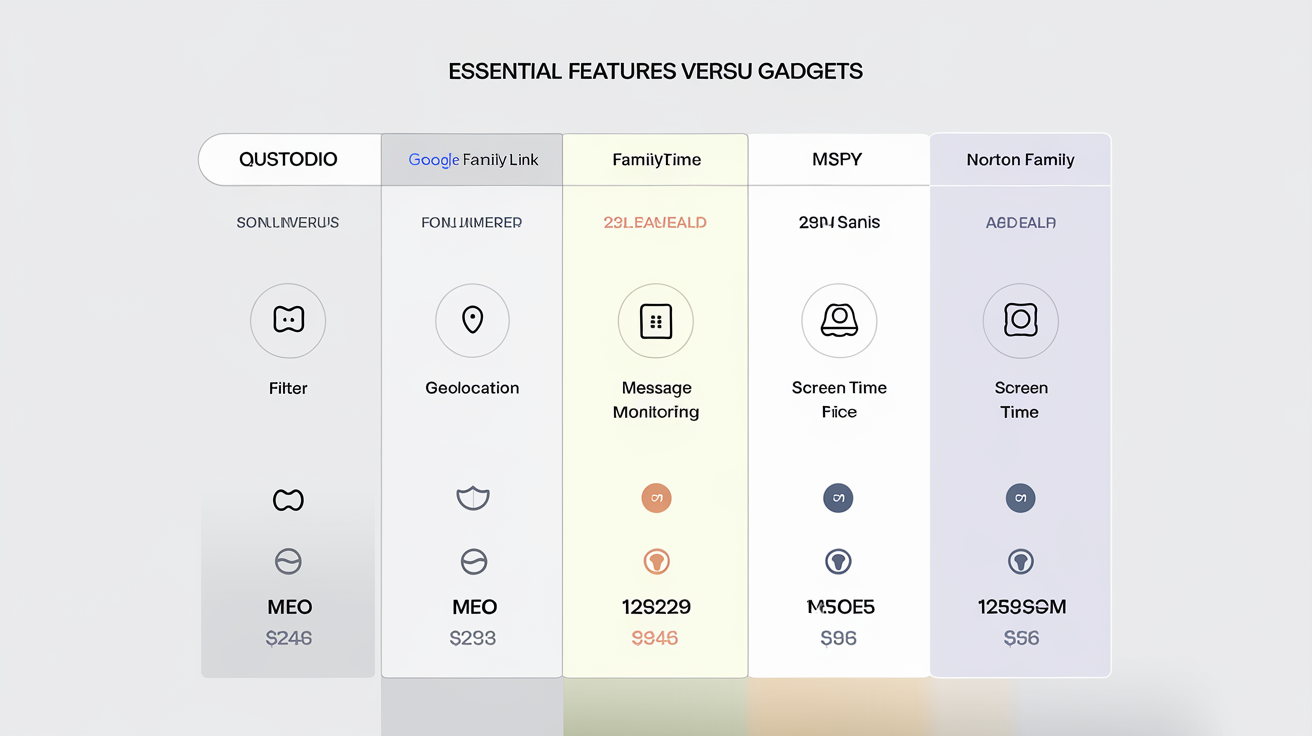The image size is (1312, 736).
Task: Click the $96 price in MSPY column
Action: point(838,638)
